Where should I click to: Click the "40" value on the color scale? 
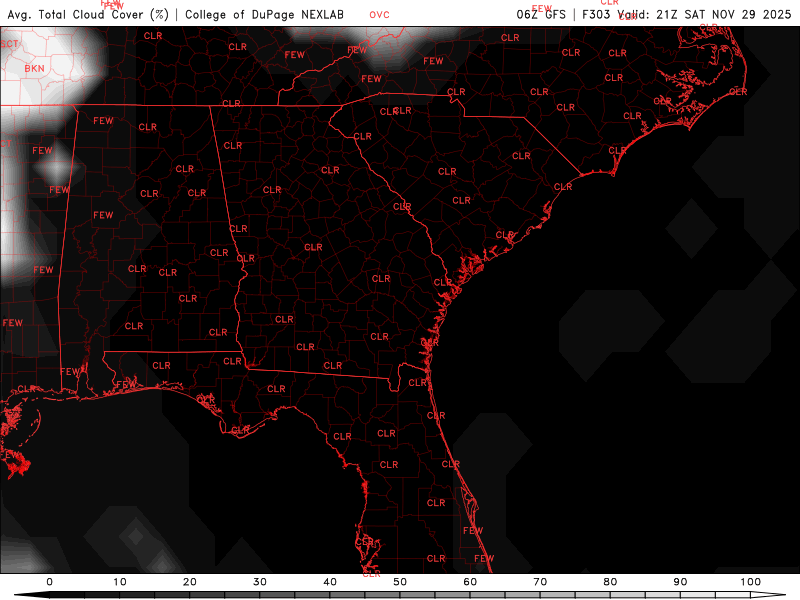pyautogui.click(x=330, y=582)
